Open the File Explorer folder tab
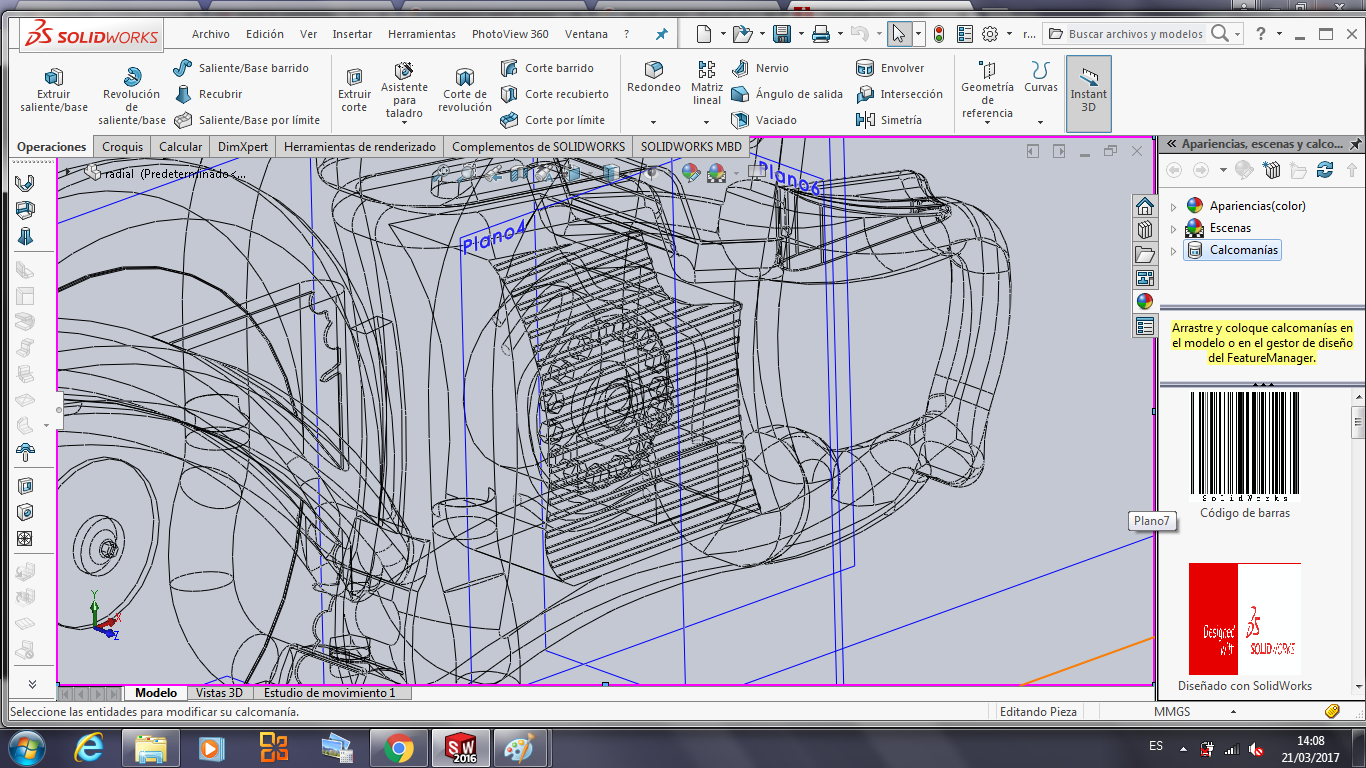 tap(1145, 254)
